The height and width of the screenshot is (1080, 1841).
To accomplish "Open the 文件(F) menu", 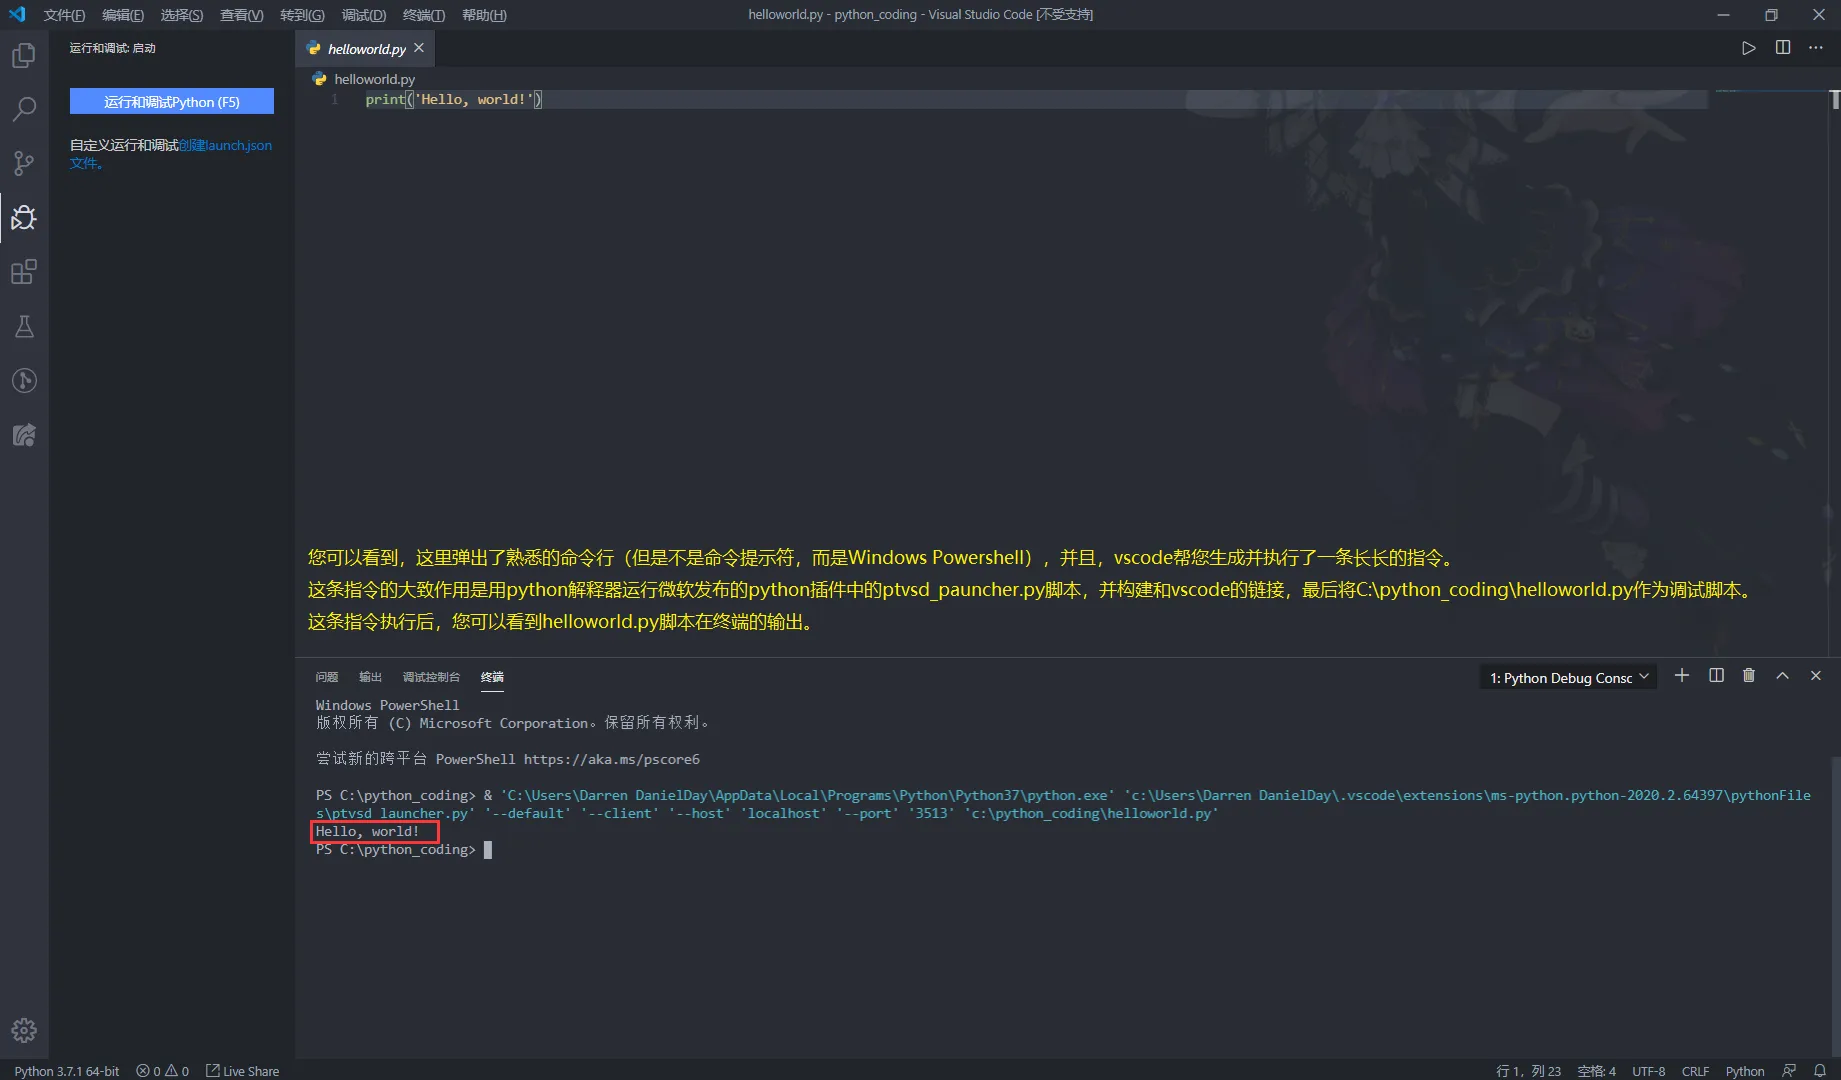I will point(64,15).
